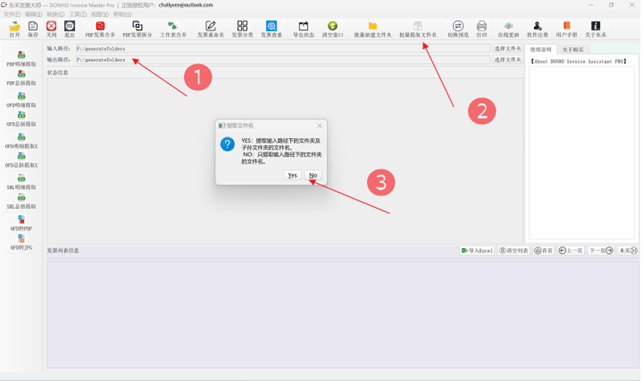The width and height of the screenshot is (643, 381).
Task: Select OFD总括提取X in the sidebar
Action: click(21, 160)
